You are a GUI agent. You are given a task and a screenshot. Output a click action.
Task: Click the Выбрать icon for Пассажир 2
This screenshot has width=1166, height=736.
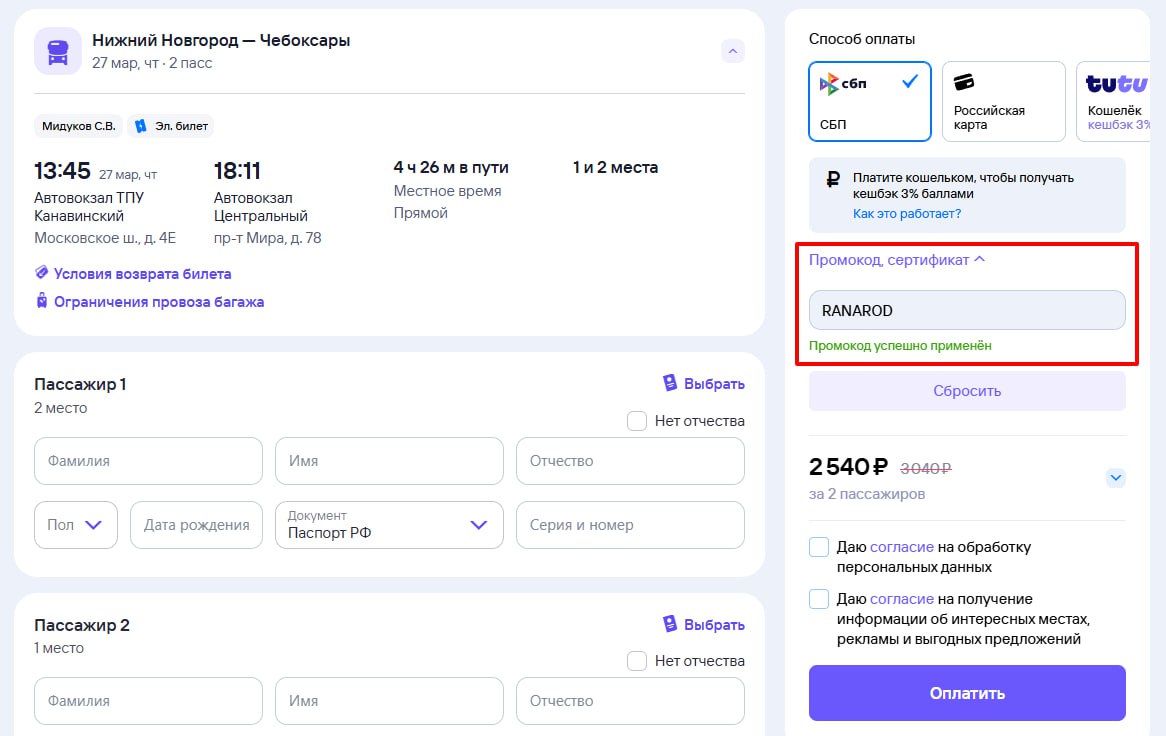pyautogui.click(x=670, y=625)
